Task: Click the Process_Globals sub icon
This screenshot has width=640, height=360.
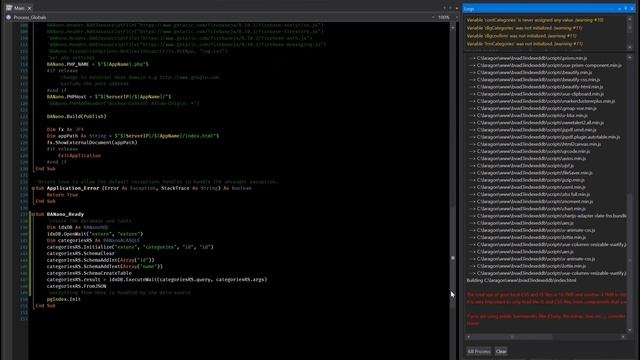Action: [9, 18]
